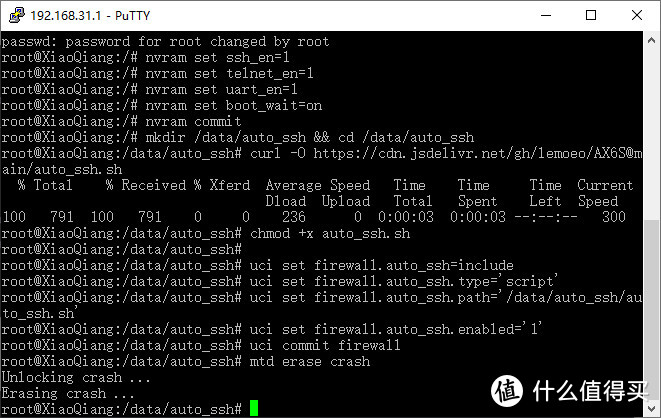Click the 'chmod +x auto_ssh.sh' command
Viewport: 661px width, 418px height.
point(330,233)
